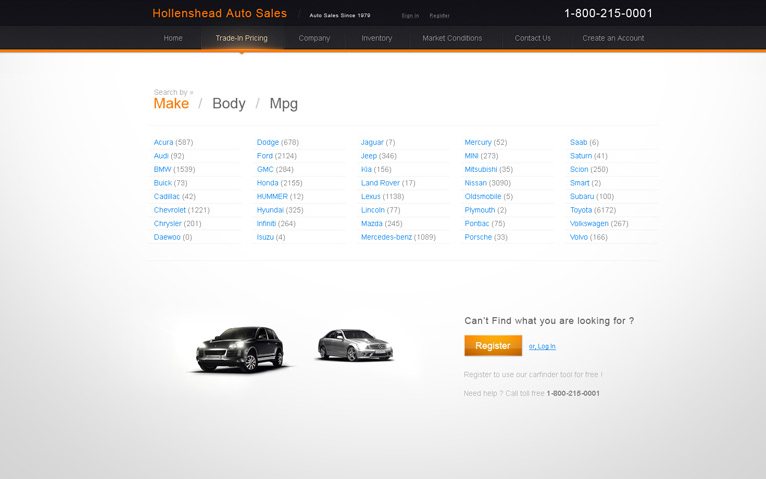This screenshot has height=479, width=766.
Task: View Toyota listings
Action: (x=581, y=210)
